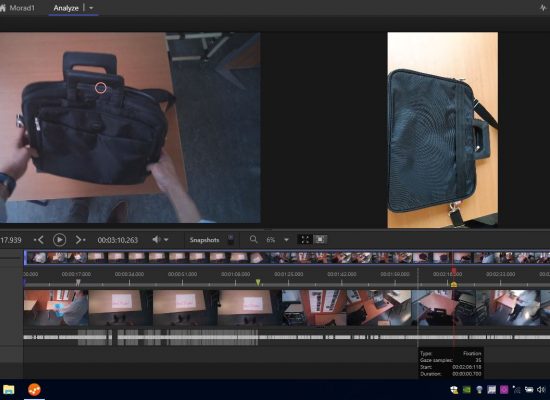Click the 00:01:59.000 time label
Viewport: 550px width, 400px height.
point(395,274)
